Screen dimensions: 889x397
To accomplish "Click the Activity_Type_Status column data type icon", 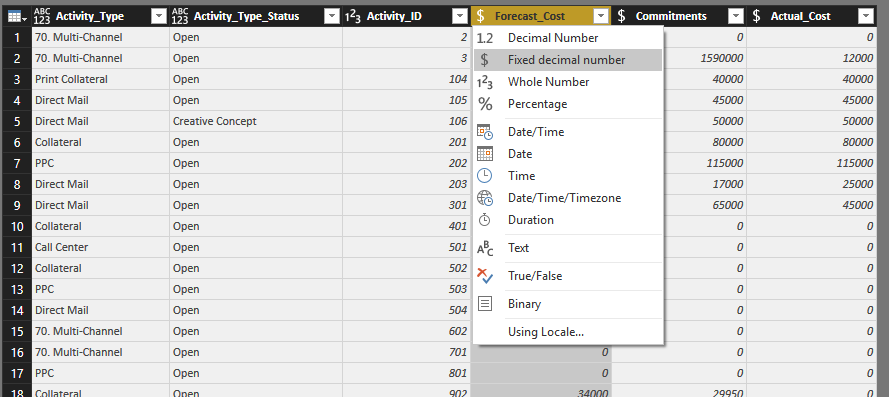I will pos(180,16).
